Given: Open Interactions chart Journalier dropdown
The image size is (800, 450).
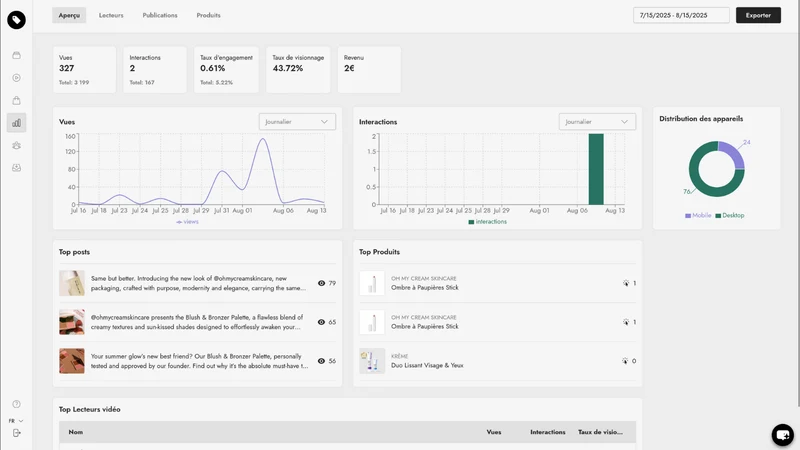Looking at the screenshot, I should tap(597, 121).
